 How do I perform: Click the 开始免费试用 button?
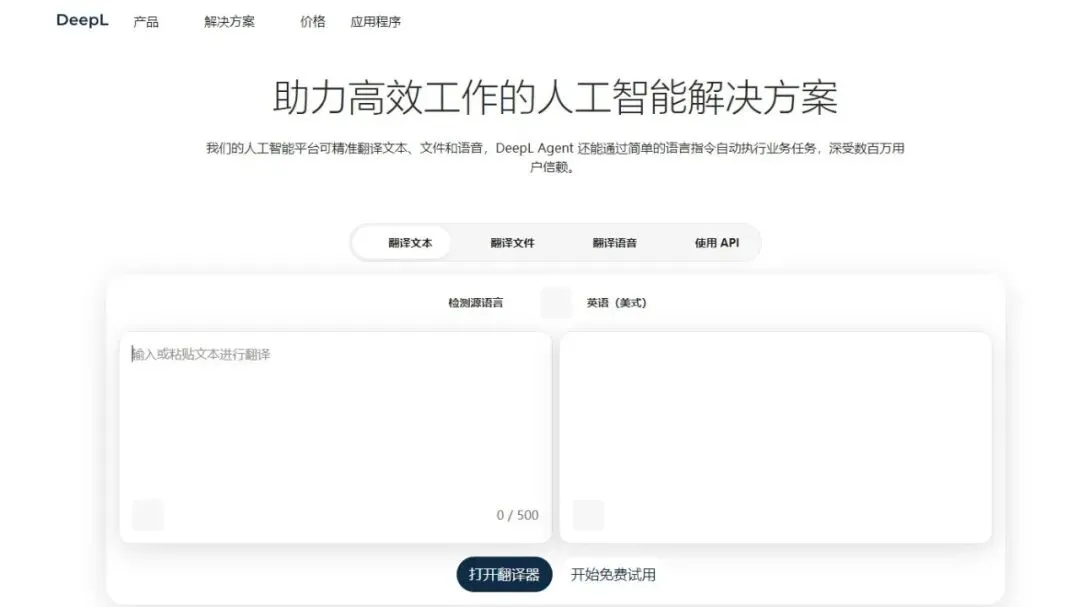coord(613,574)
